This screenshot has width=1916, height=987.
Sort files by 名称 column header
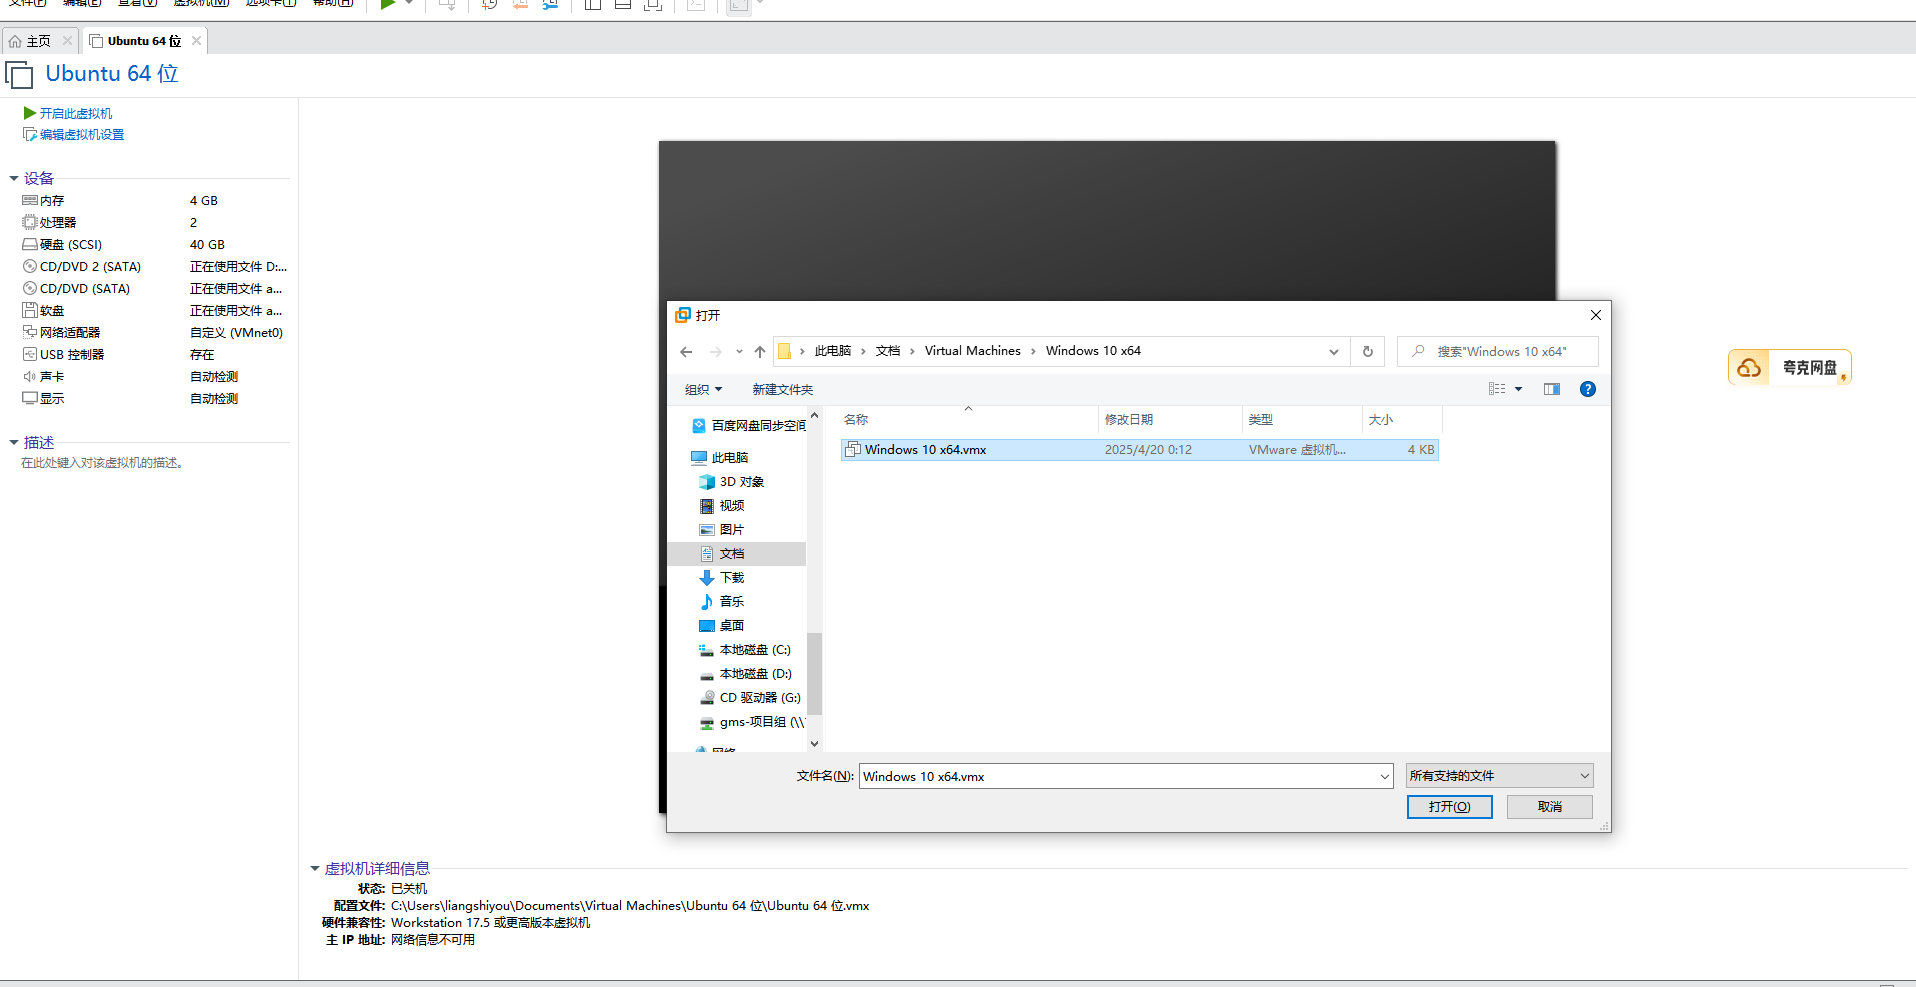click(968, 420)
